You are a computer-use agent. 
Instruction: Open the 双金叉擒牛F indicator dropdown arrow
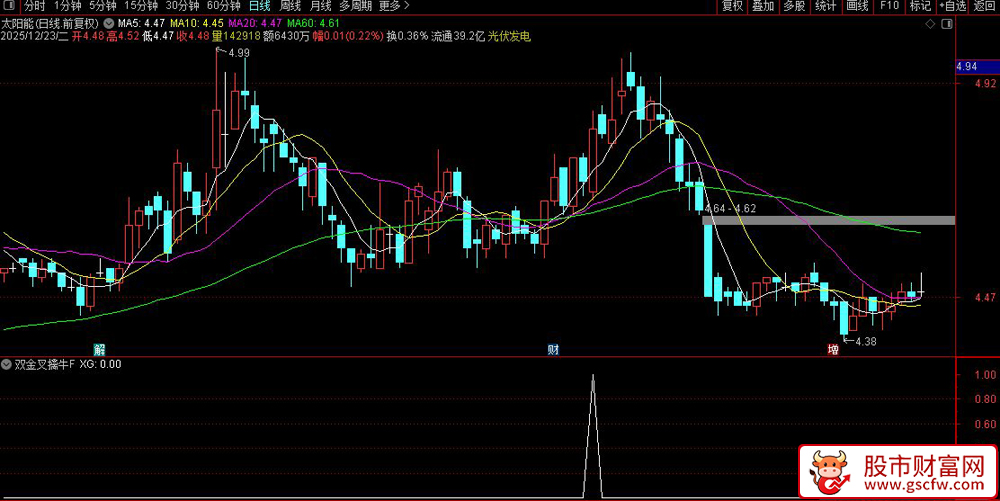pos(6,365)
